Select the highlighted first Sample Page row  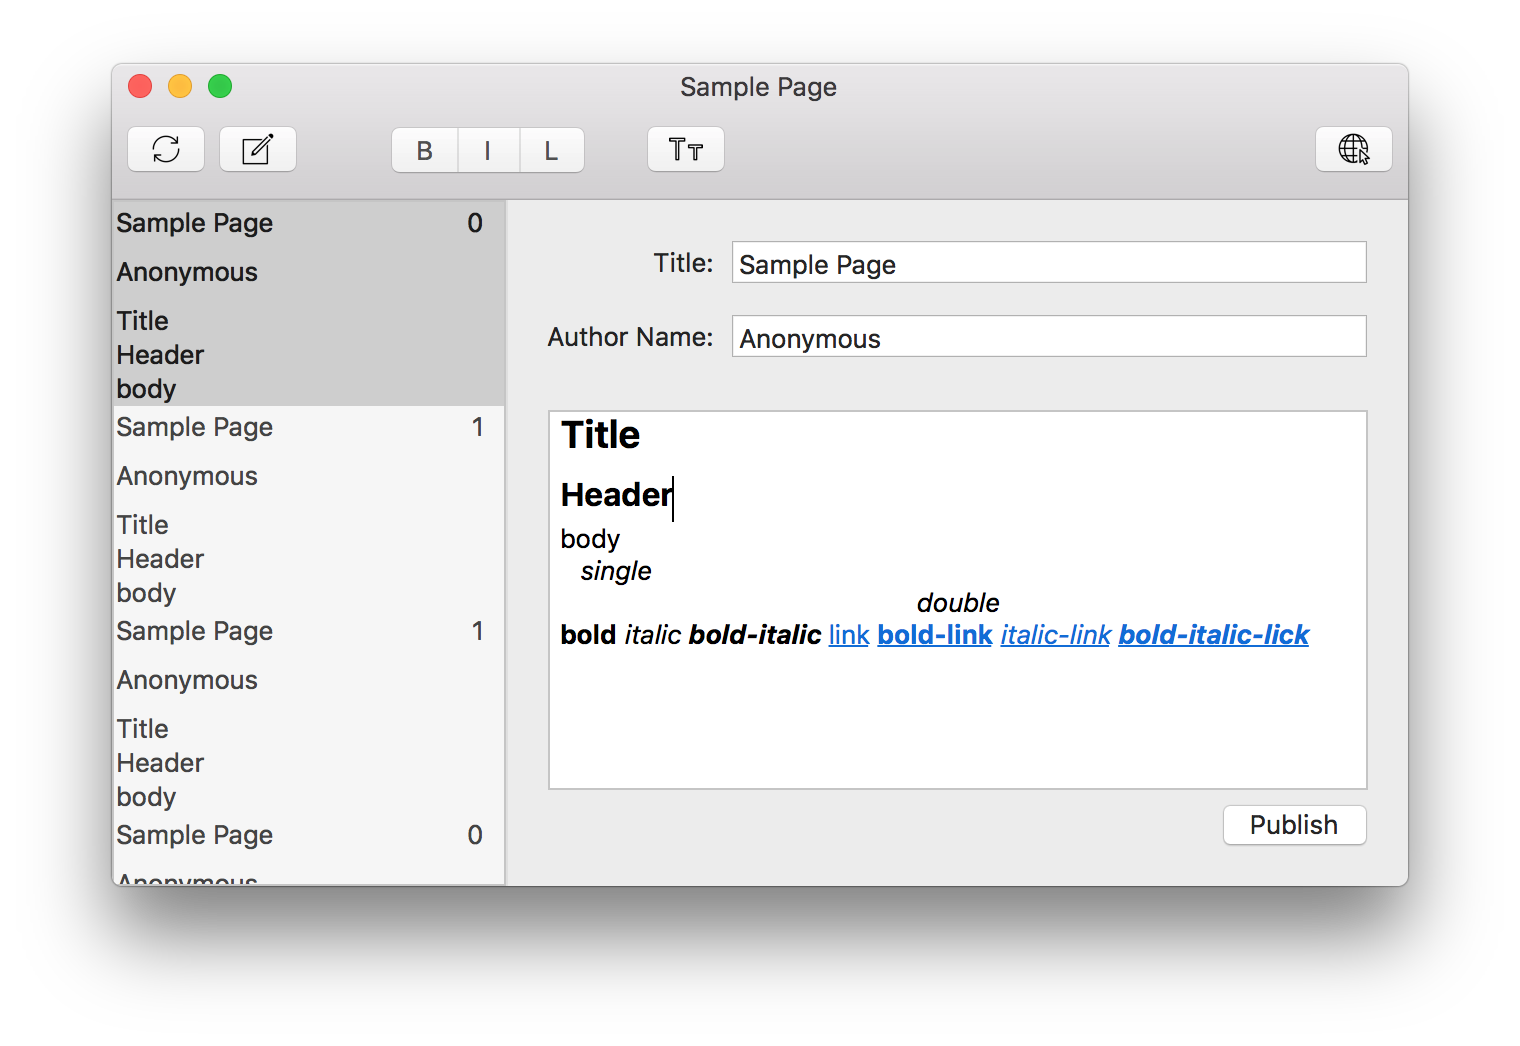[x=309, y=303]
